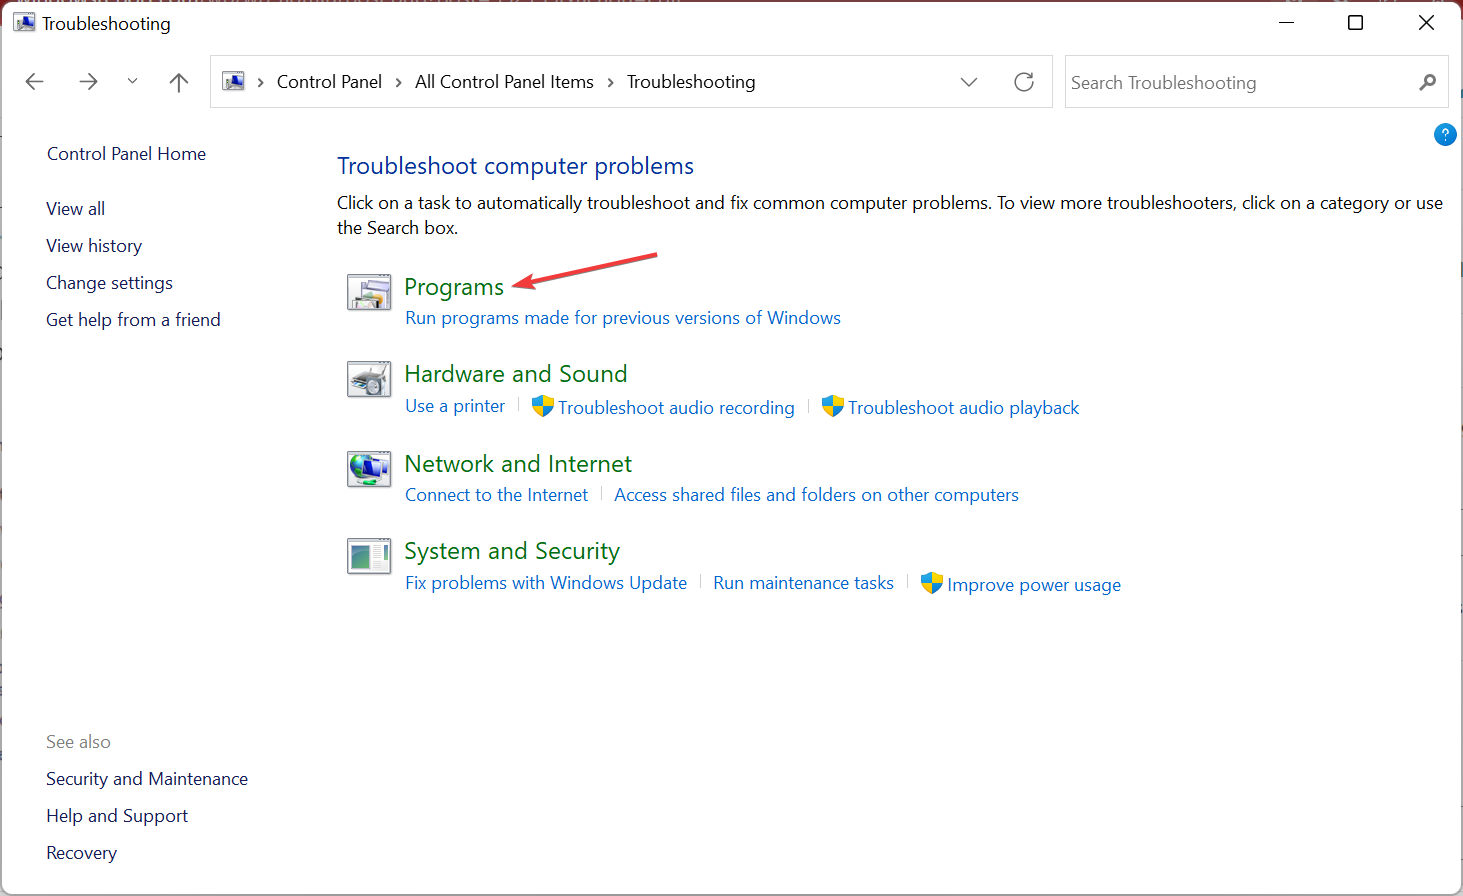Click Connect to the Internet

tap(497, 495)
